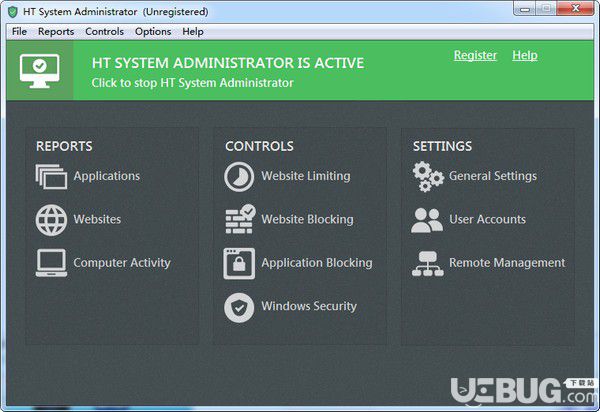The width and height of the screenshot is (600, 412).
Task: Click the 'HT SYSTEM ADMINISTRATOR IS ACTIVE' heading
Action: (228, 63)
